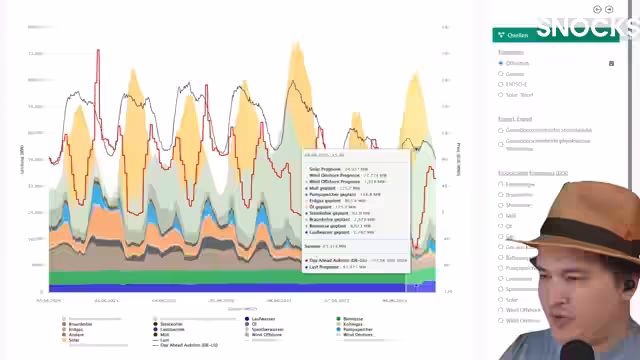Toggle Erdgas series in the chart legend
Image resolution: width=640 pixels, height=360 pixels.
pos(73,329)
